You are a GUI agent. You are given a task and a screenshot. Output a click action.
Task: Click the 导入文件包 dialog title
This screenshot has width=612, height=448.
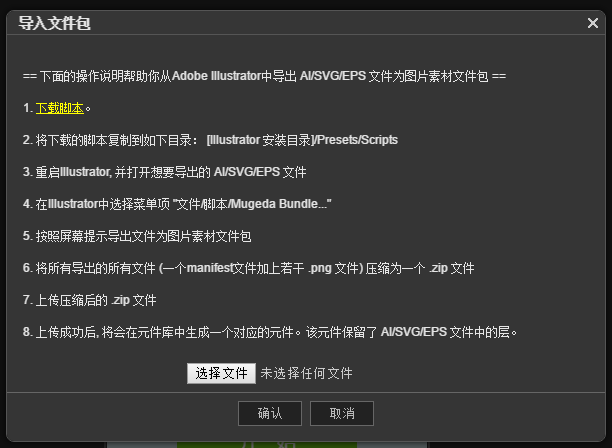(x=55, y=23)
